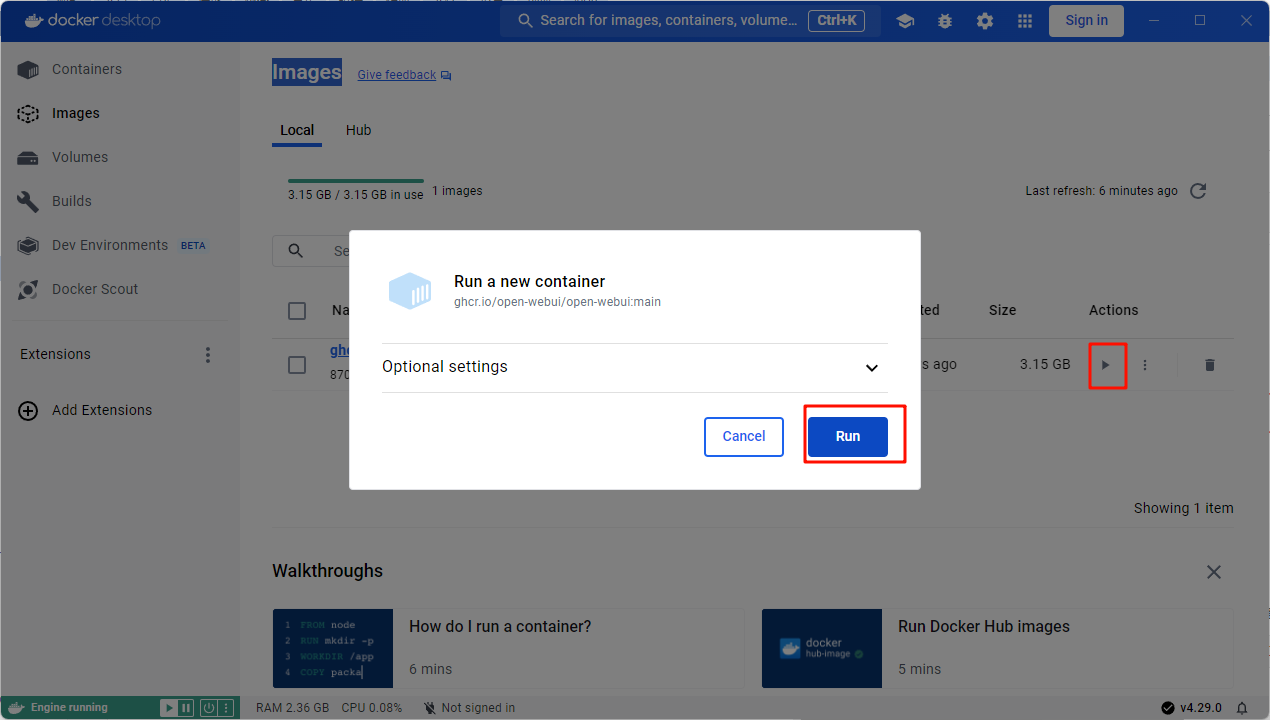Open the Builds section
The height and width of the screenshot is (720, 1270).
coord(120,201)
